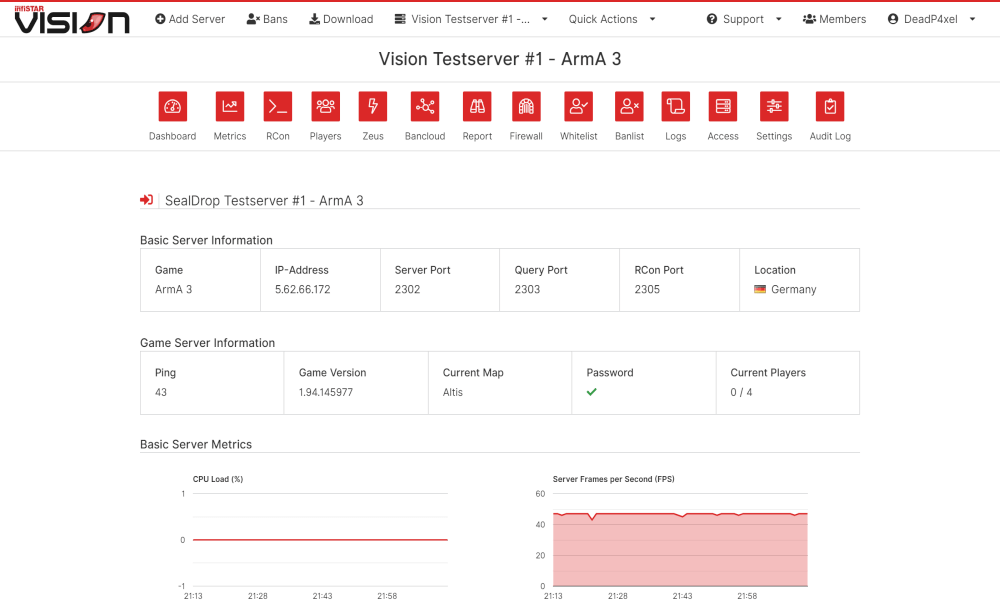This screenshot has width=1000, height=600.
Task: Click the Current Players value 0 / 4
Action: 741,392
